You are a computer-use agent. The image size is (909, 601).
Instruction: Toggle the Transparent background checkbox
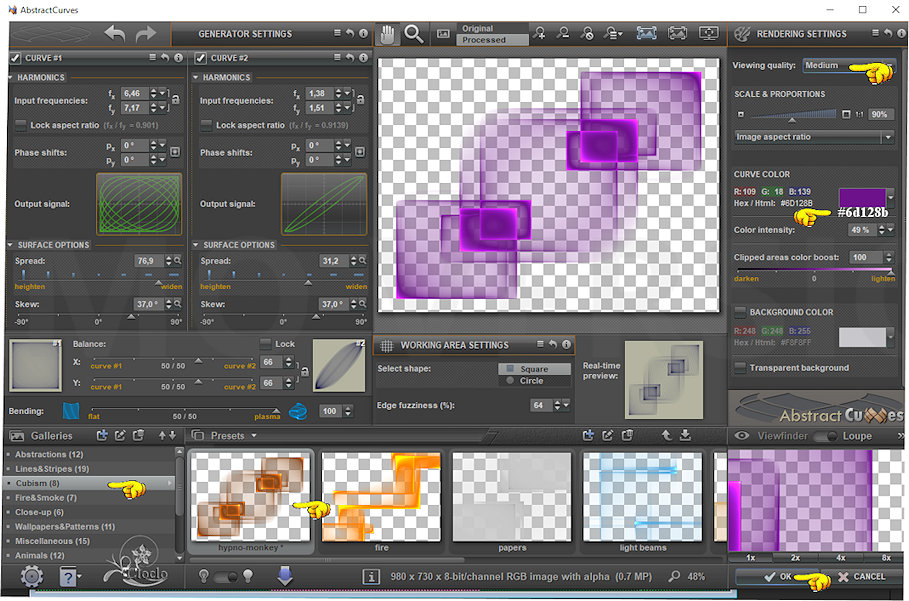pyautogui.click(x=740, y=368)
